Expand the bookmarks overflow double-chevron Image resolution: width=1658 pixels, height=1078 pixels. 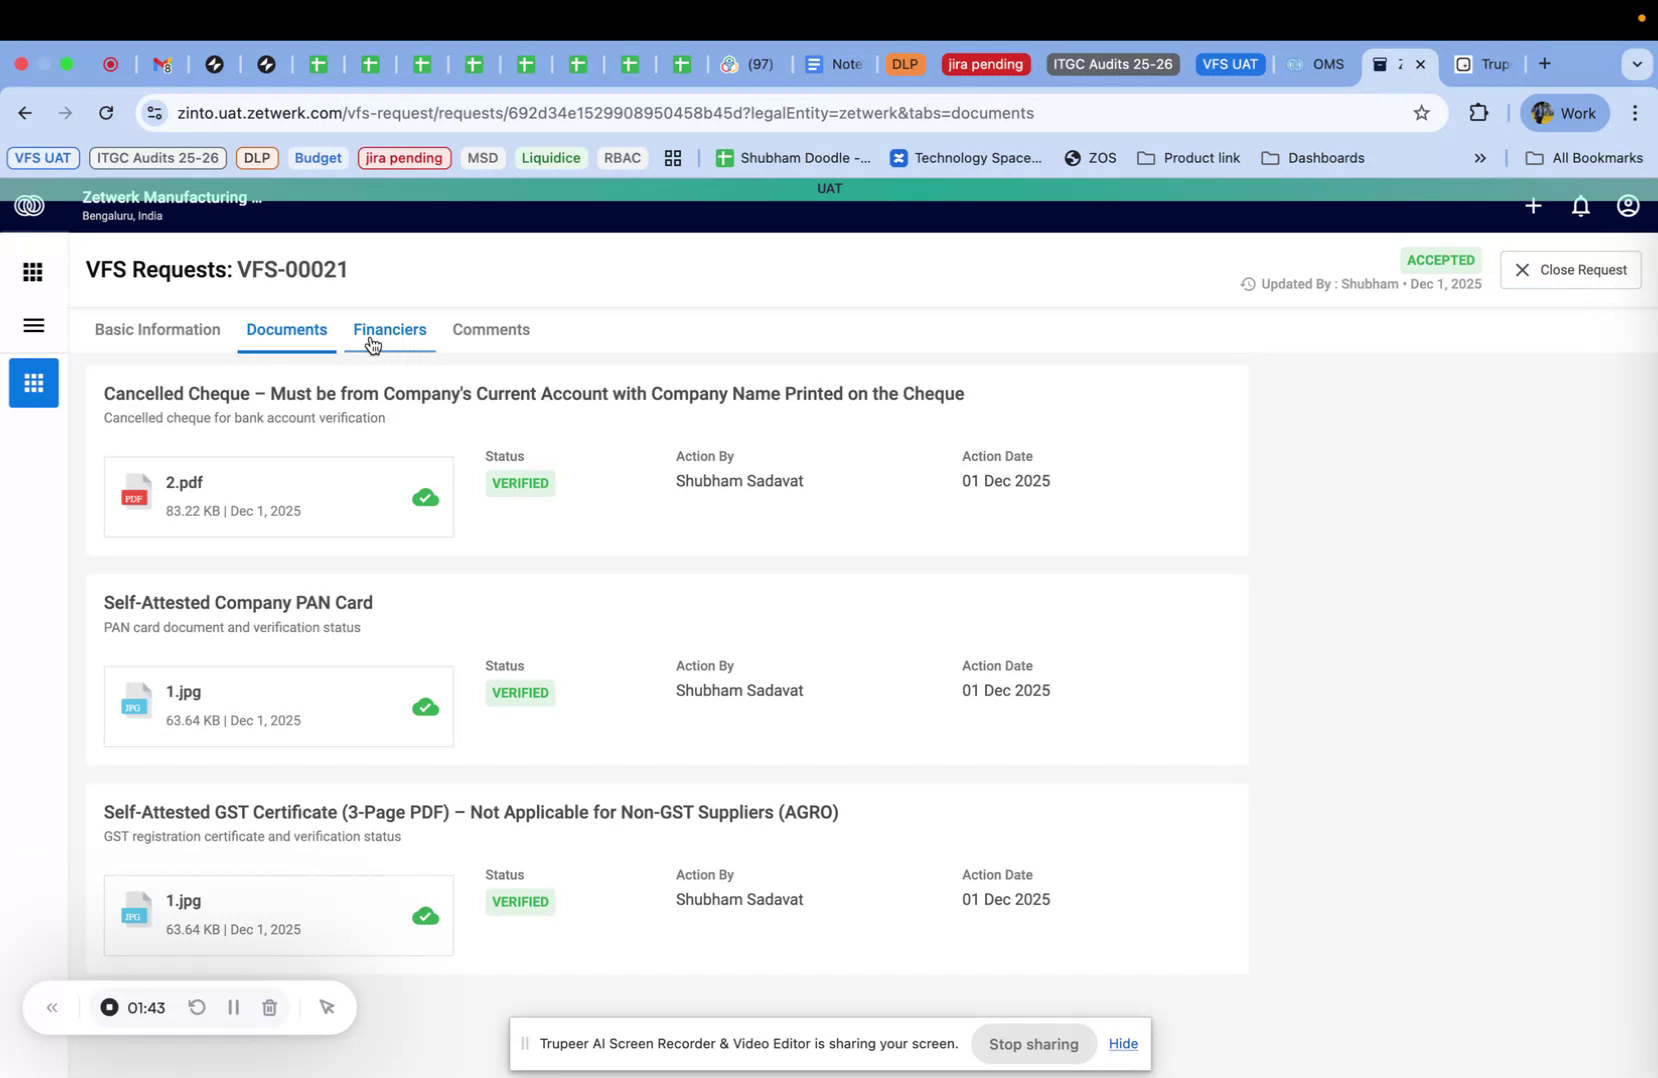click(1480, 158)
